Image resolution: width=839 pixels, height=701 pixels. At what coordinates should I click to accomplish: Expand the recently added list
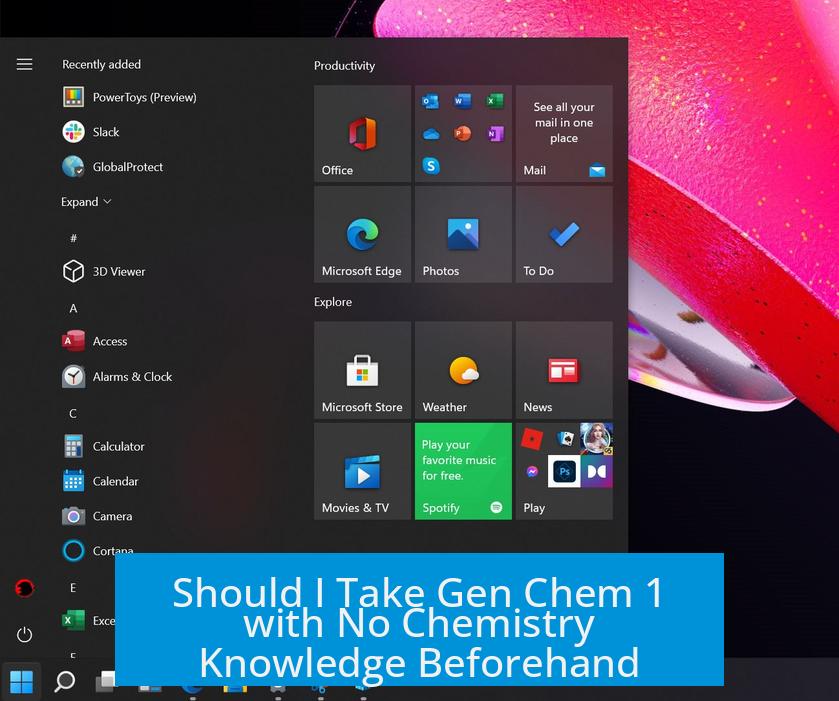86,202
